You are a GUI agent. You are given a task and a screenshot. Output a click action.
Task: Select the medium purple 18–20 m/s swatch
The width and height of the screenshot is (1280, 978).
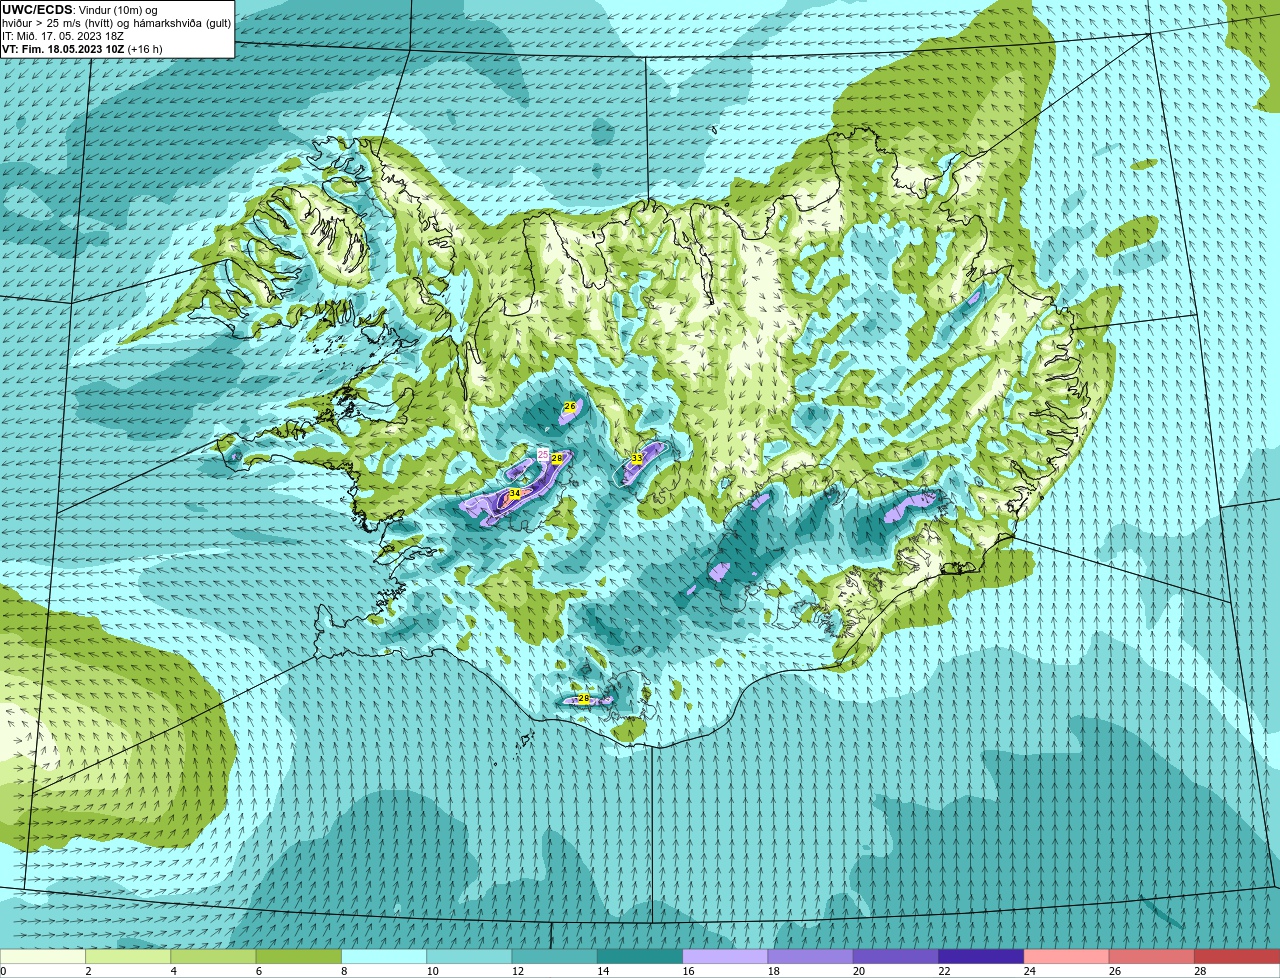point(811,956)
